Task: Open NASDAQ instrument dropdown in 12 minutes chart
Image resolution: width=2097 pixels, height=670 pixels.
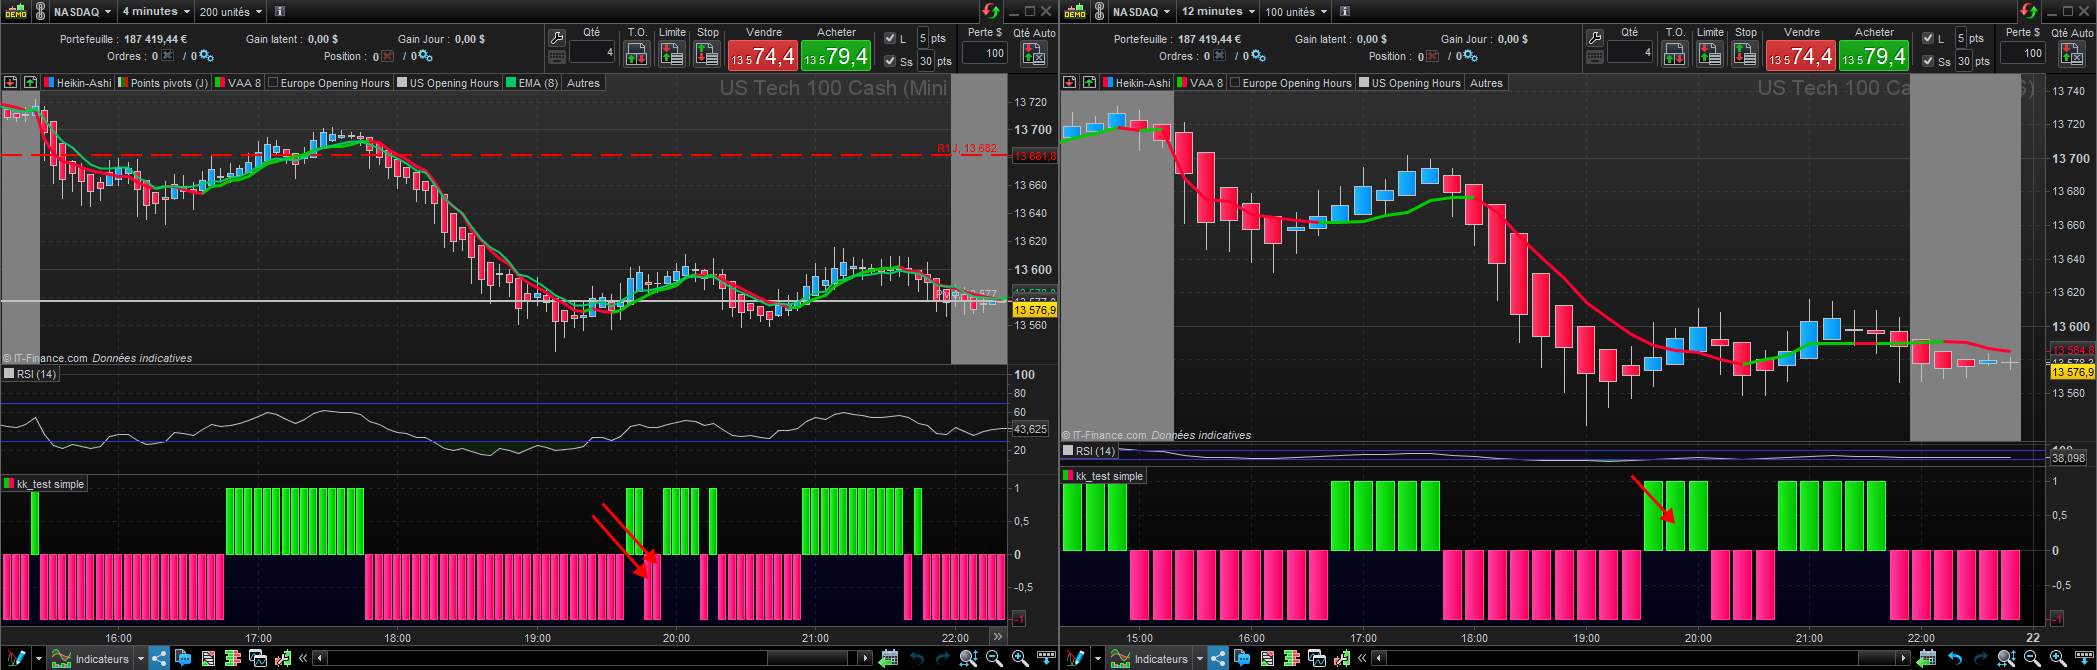Action: tap(1142, 12)
